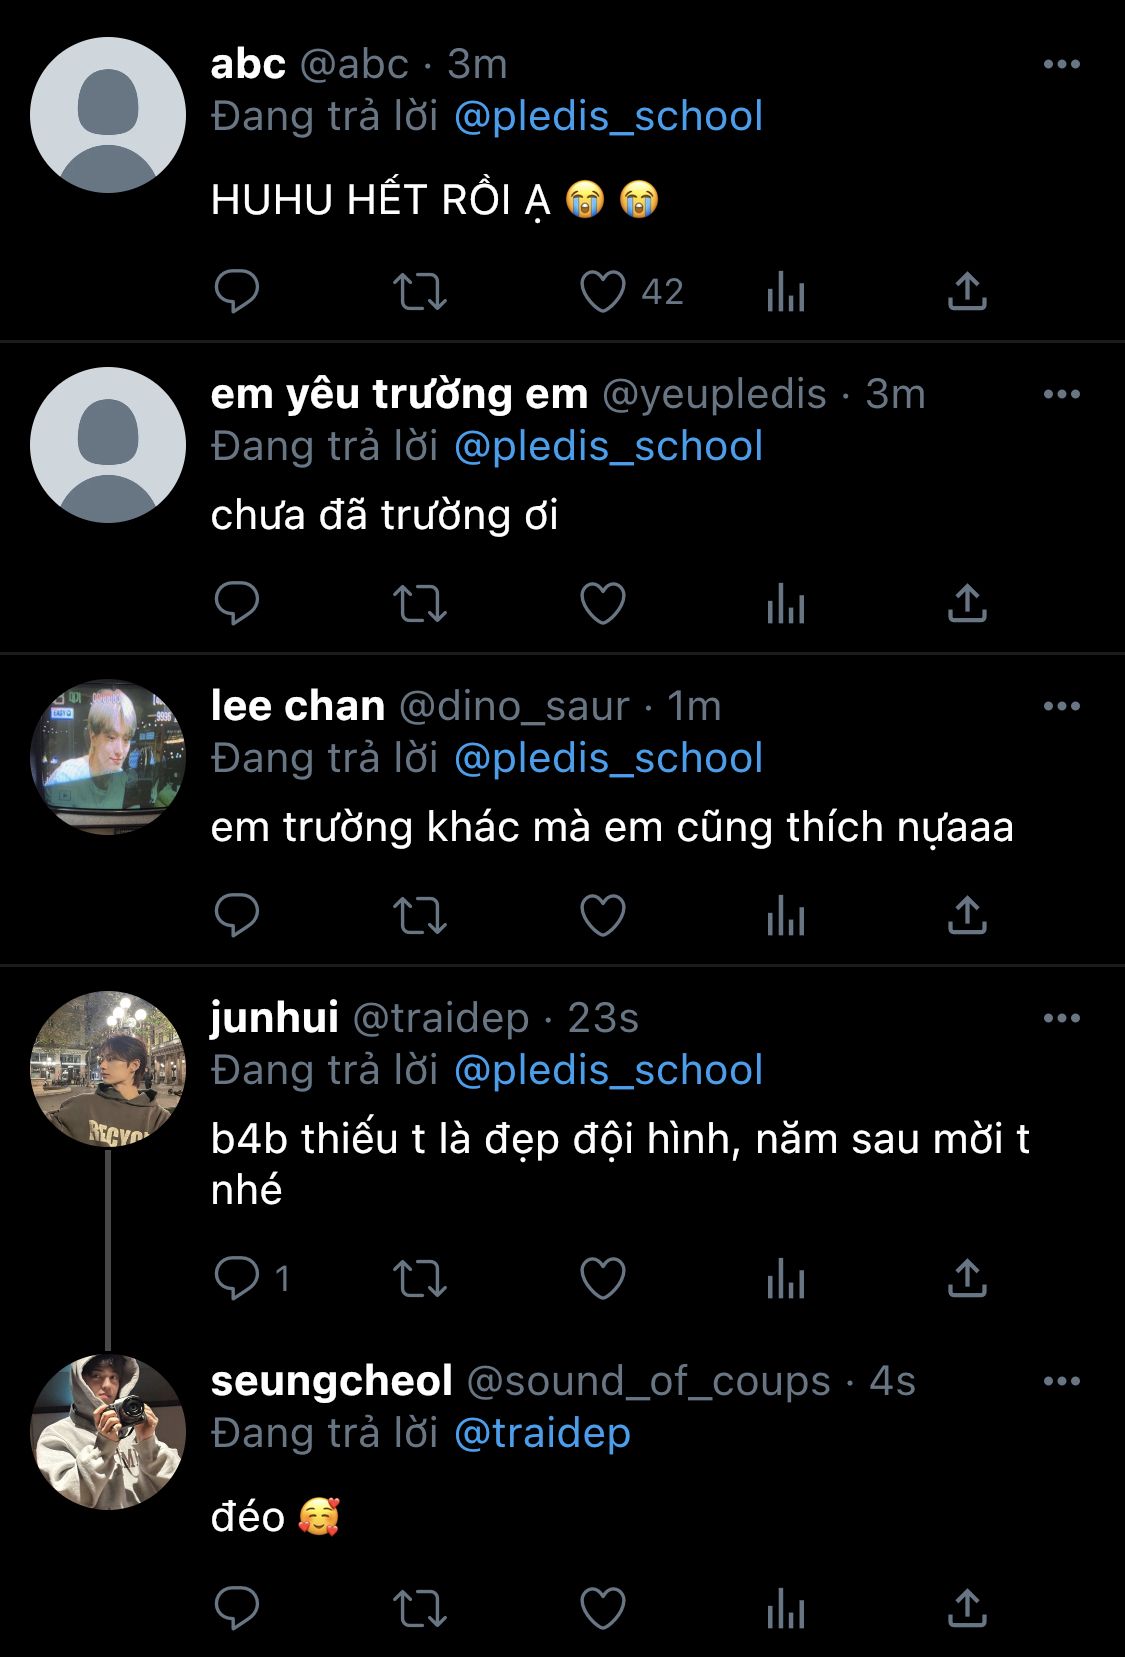This screenshot has height=1657, width=1125.
Task: Open @pledis_school link in junhui's reply
Action: tap(608, 1070)
